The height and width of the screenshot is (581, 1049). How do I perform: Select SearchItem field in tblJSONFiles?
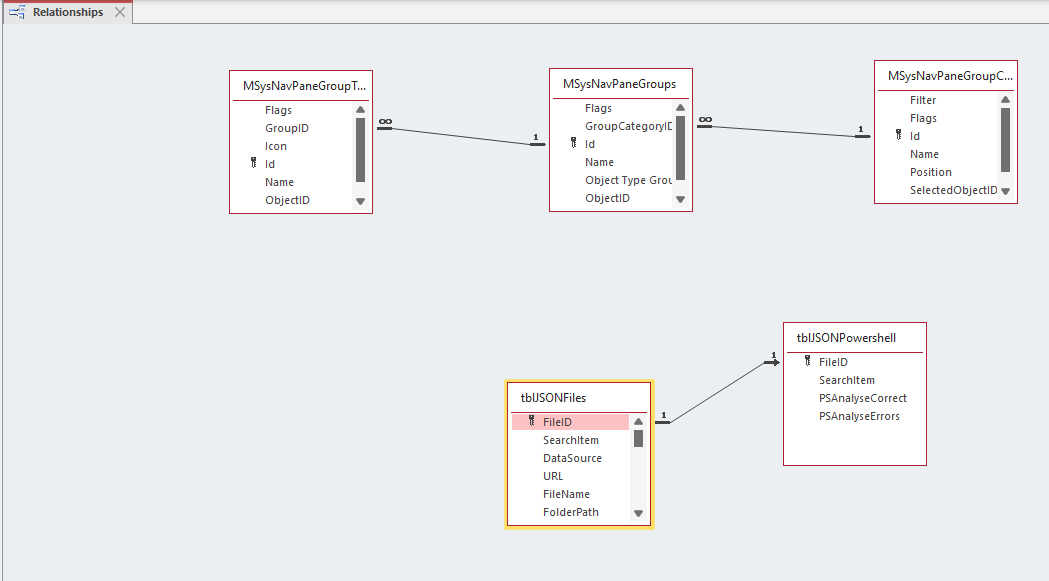pos(571,440)
